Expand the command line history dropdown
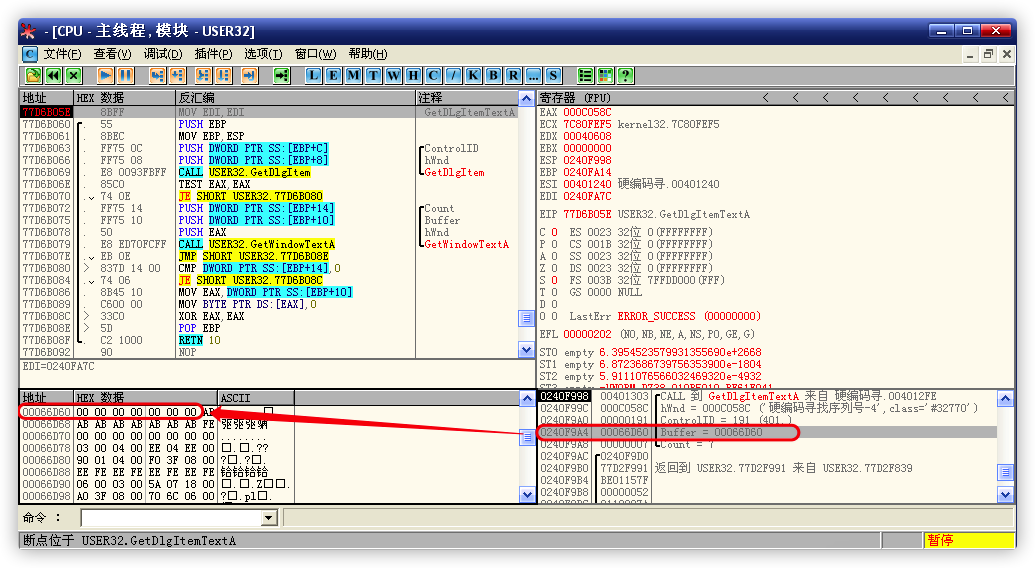Viewport: 1035px width, 568px height. [268, 518]
